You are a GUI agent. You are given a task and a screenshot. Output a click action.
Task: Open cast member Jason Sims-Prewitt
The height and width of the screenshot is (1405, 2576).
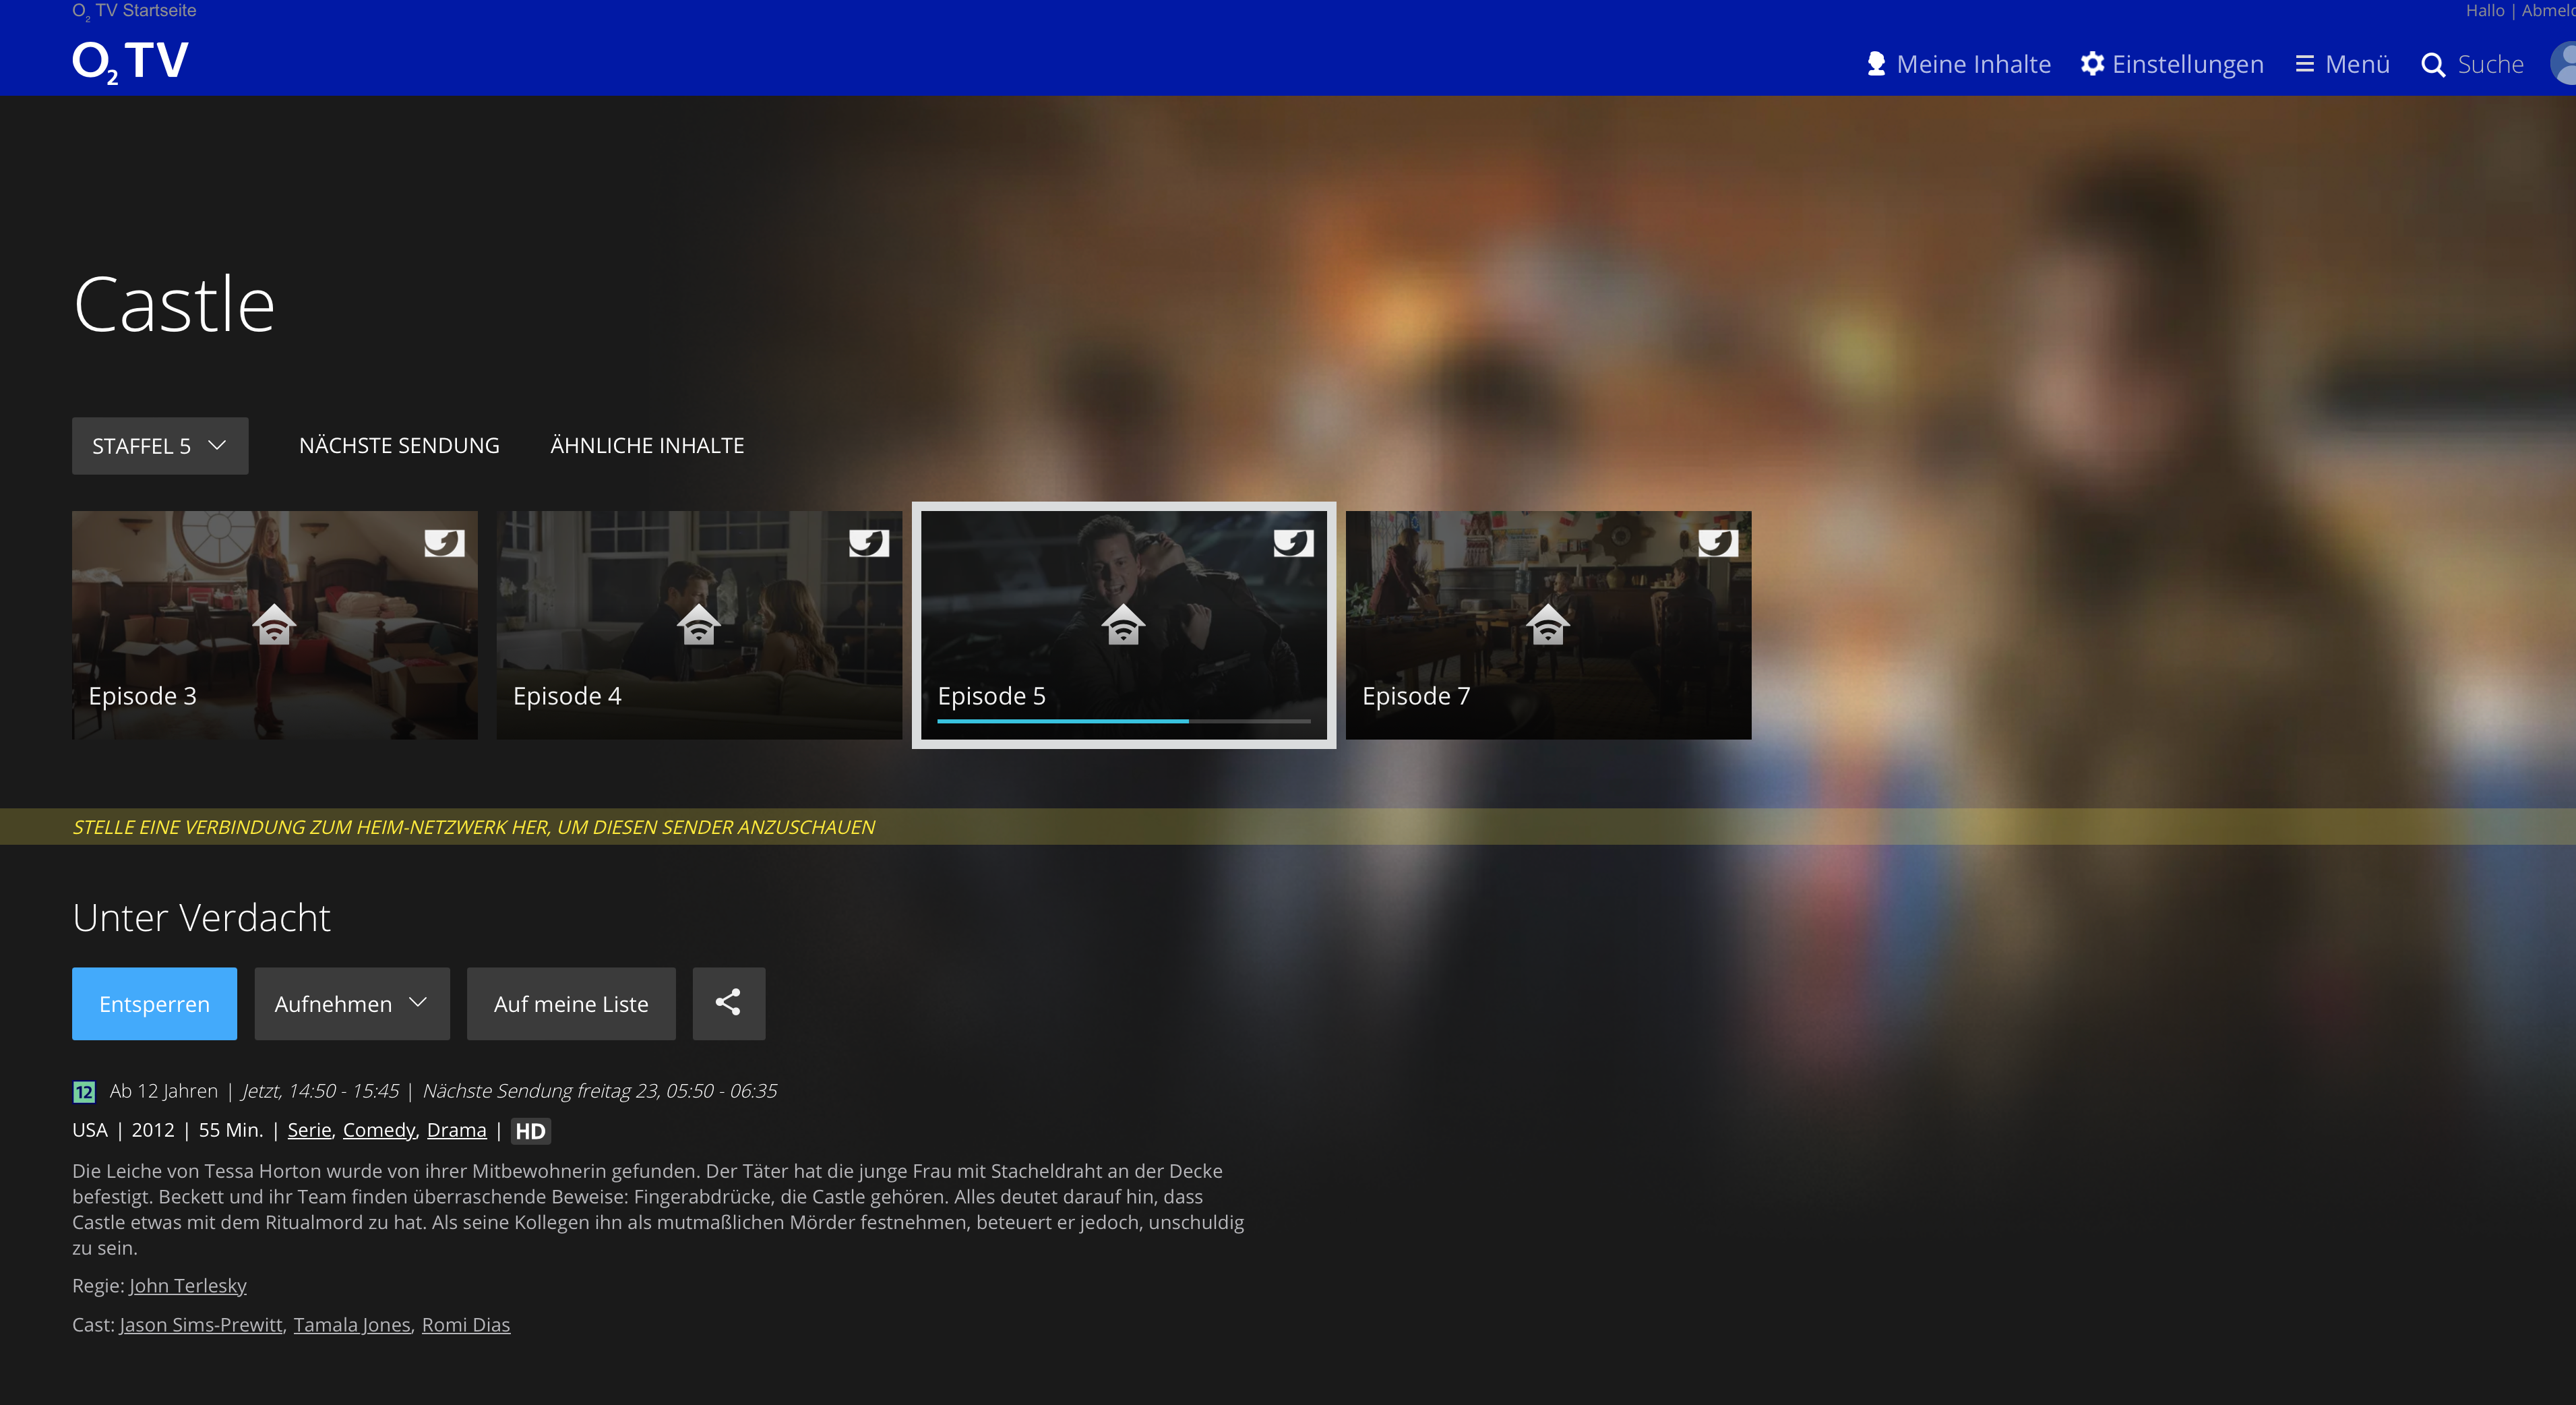tap(201, 1325)
